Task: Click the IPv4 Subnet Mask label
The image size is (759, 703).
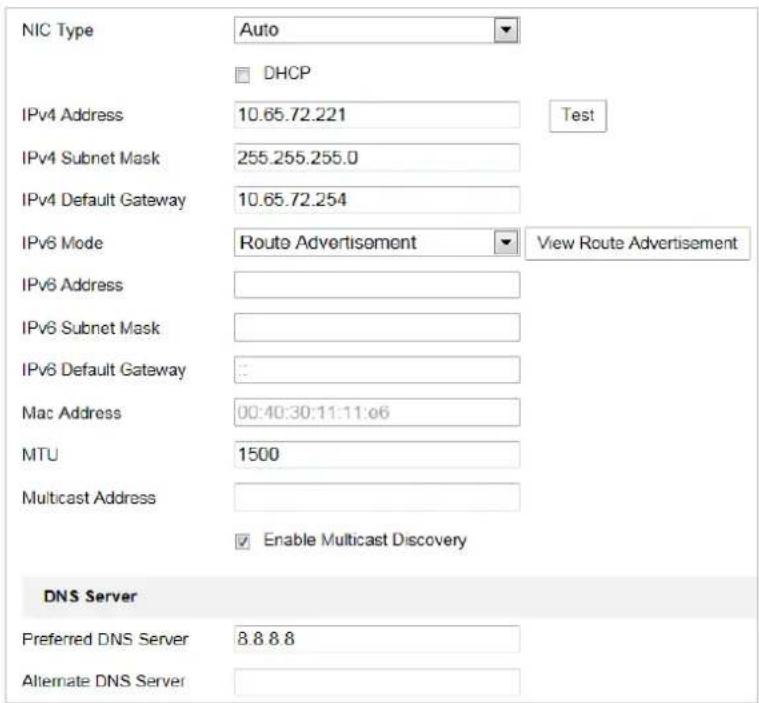Action: pyautogui.click(x=91, y=158)
